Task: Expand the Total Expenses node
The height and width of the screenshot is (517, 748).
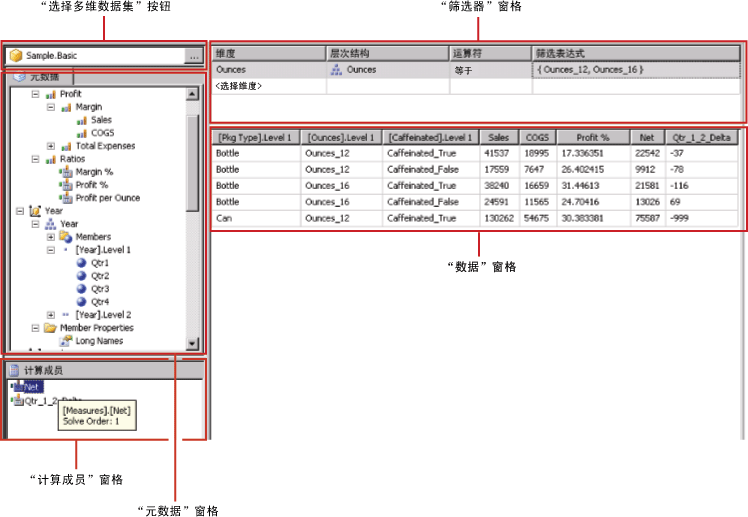Action: point(51,146)
